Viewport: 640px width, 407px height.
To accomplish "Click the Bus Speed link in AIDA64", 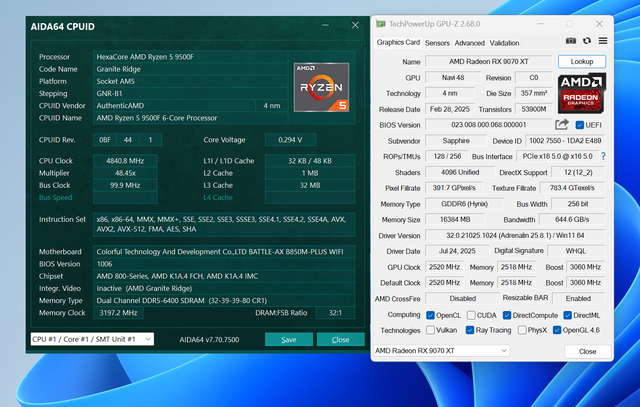I will pyautogui.click(x=56, y=198).
